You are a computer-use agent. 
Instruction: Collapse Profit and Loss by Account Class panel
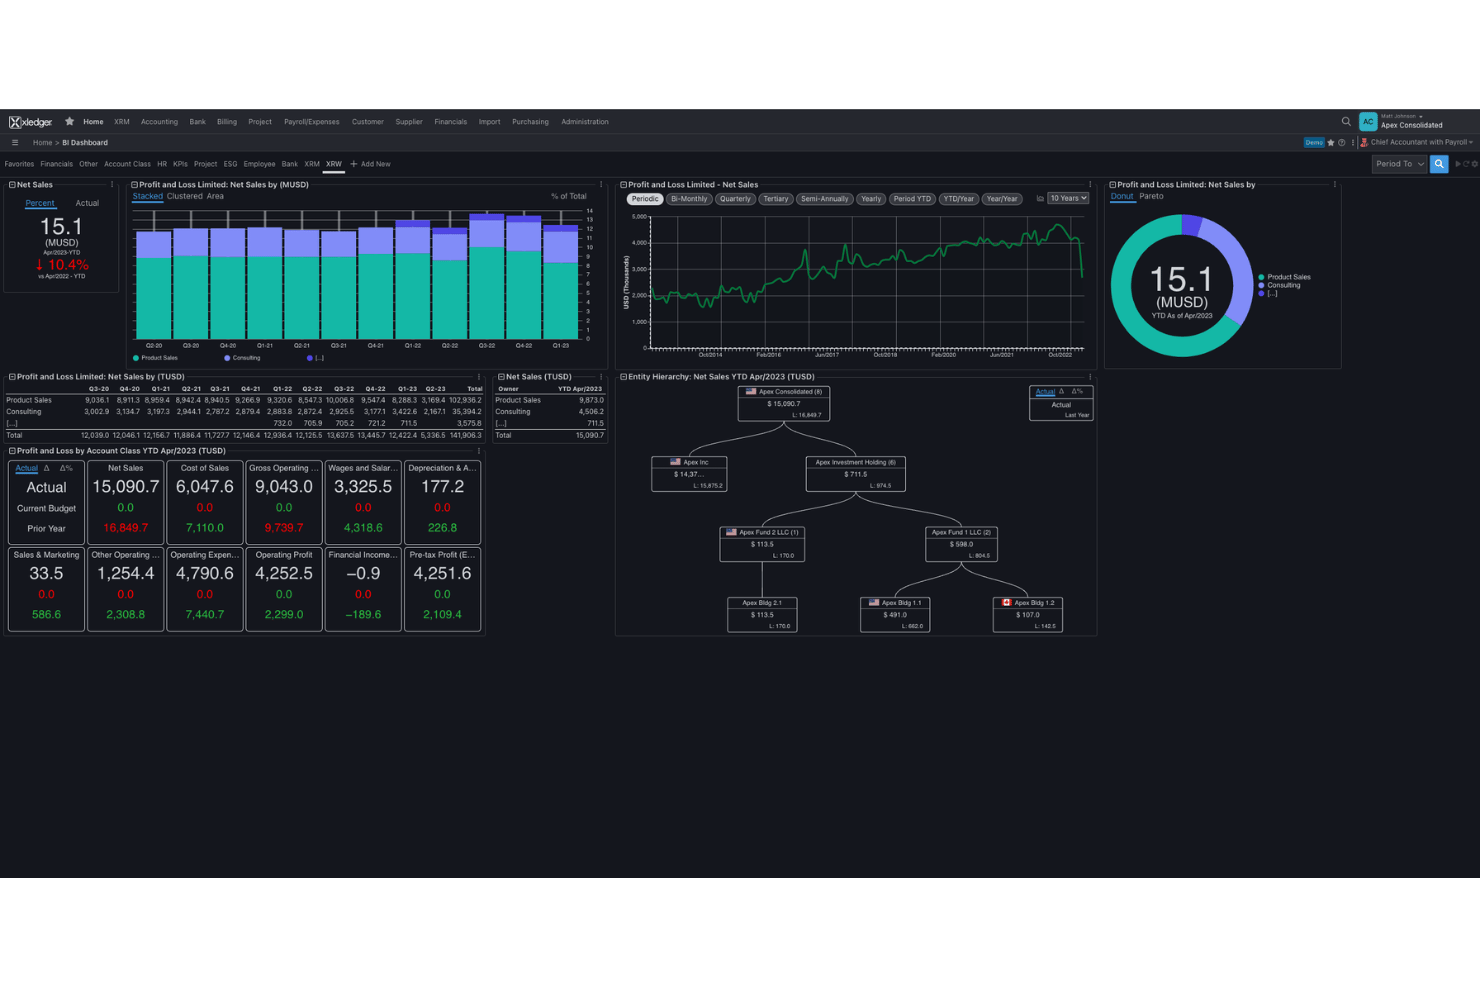coord(12,451)
